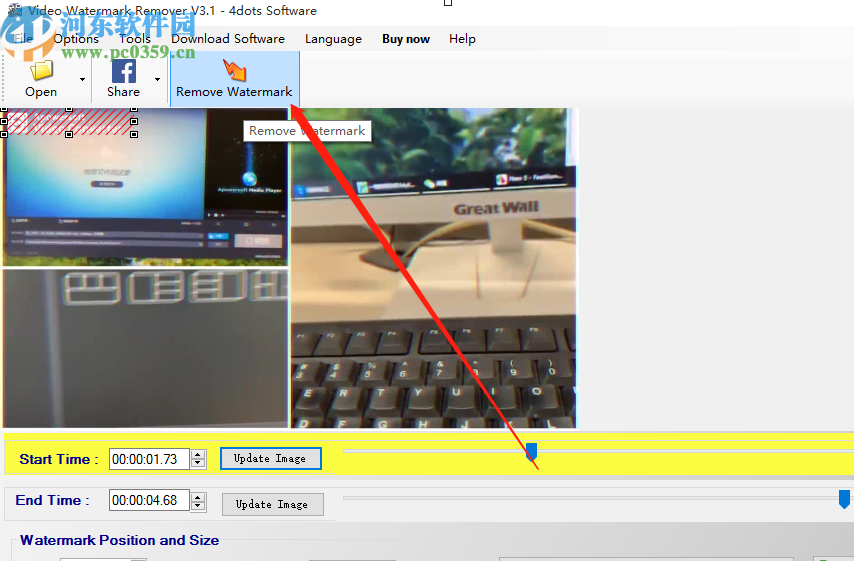This screenshot has width=854, height=561.
Task: Open the Tools menu
Action: [x=135, y=39]
